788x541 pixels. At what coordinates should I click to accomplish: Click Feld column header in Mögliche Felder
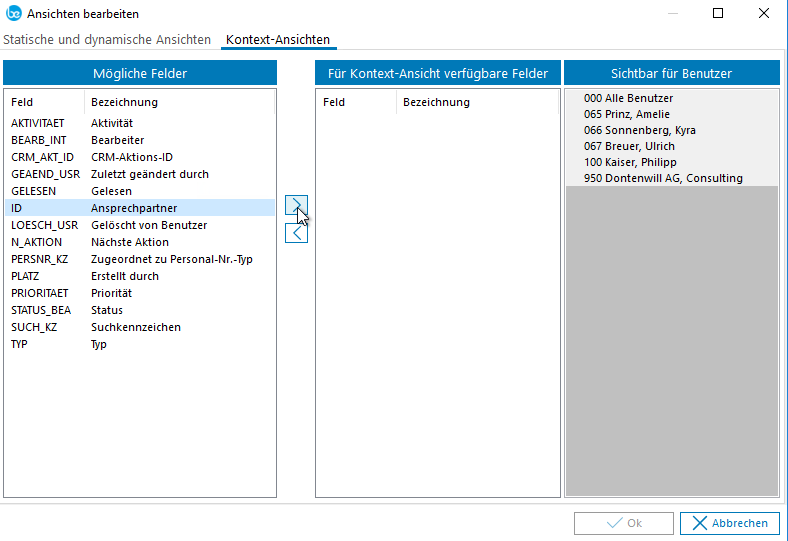coord(22,102)
